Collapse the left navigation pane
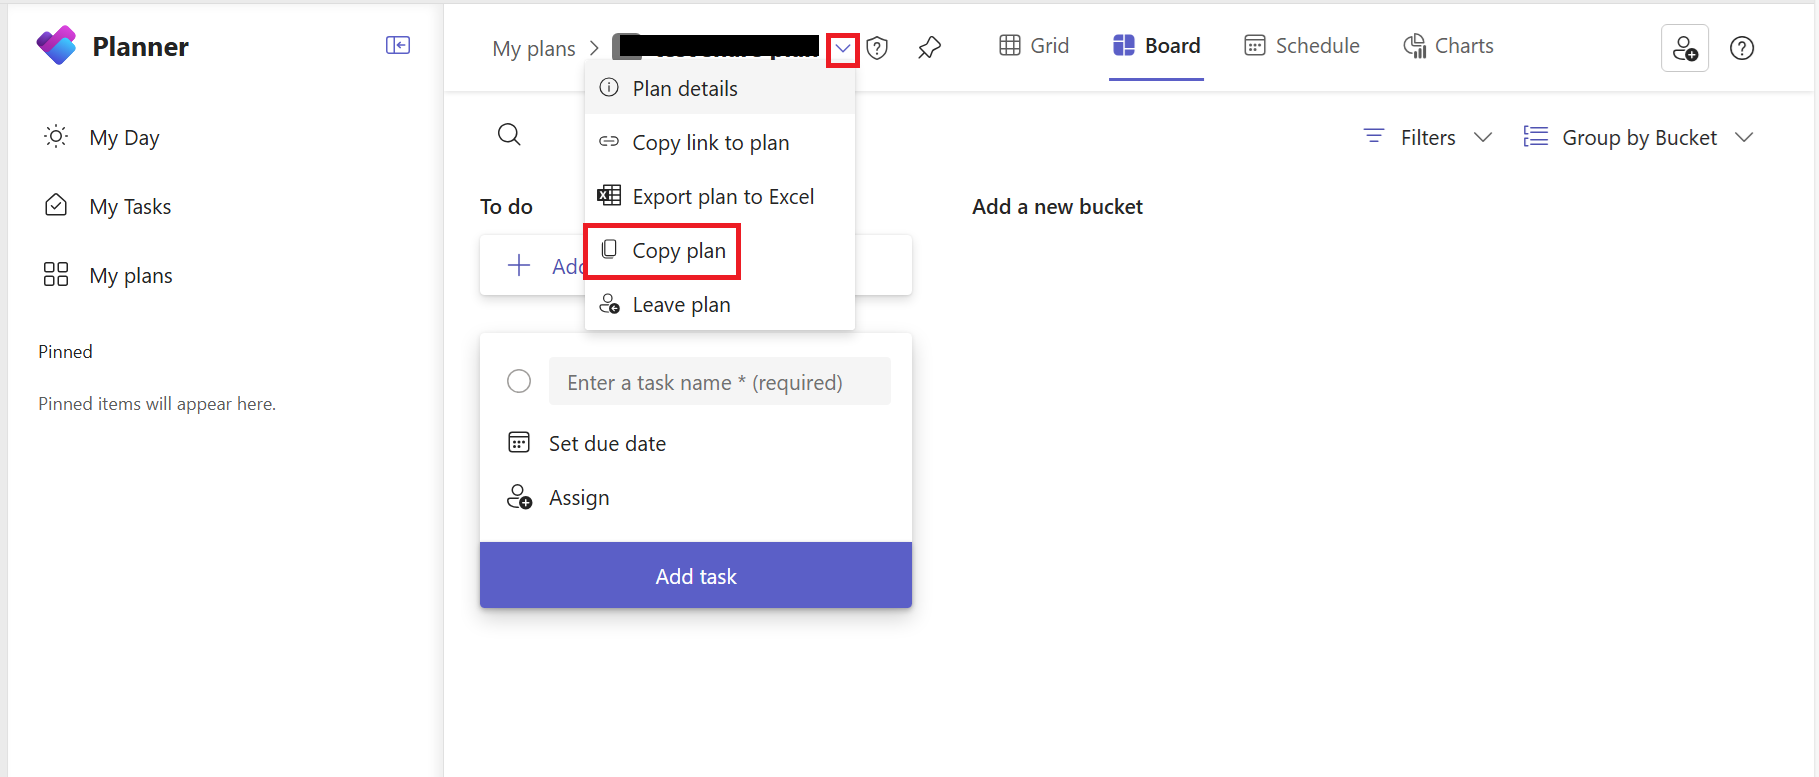The image size is (1819, 777). [398, 45]
